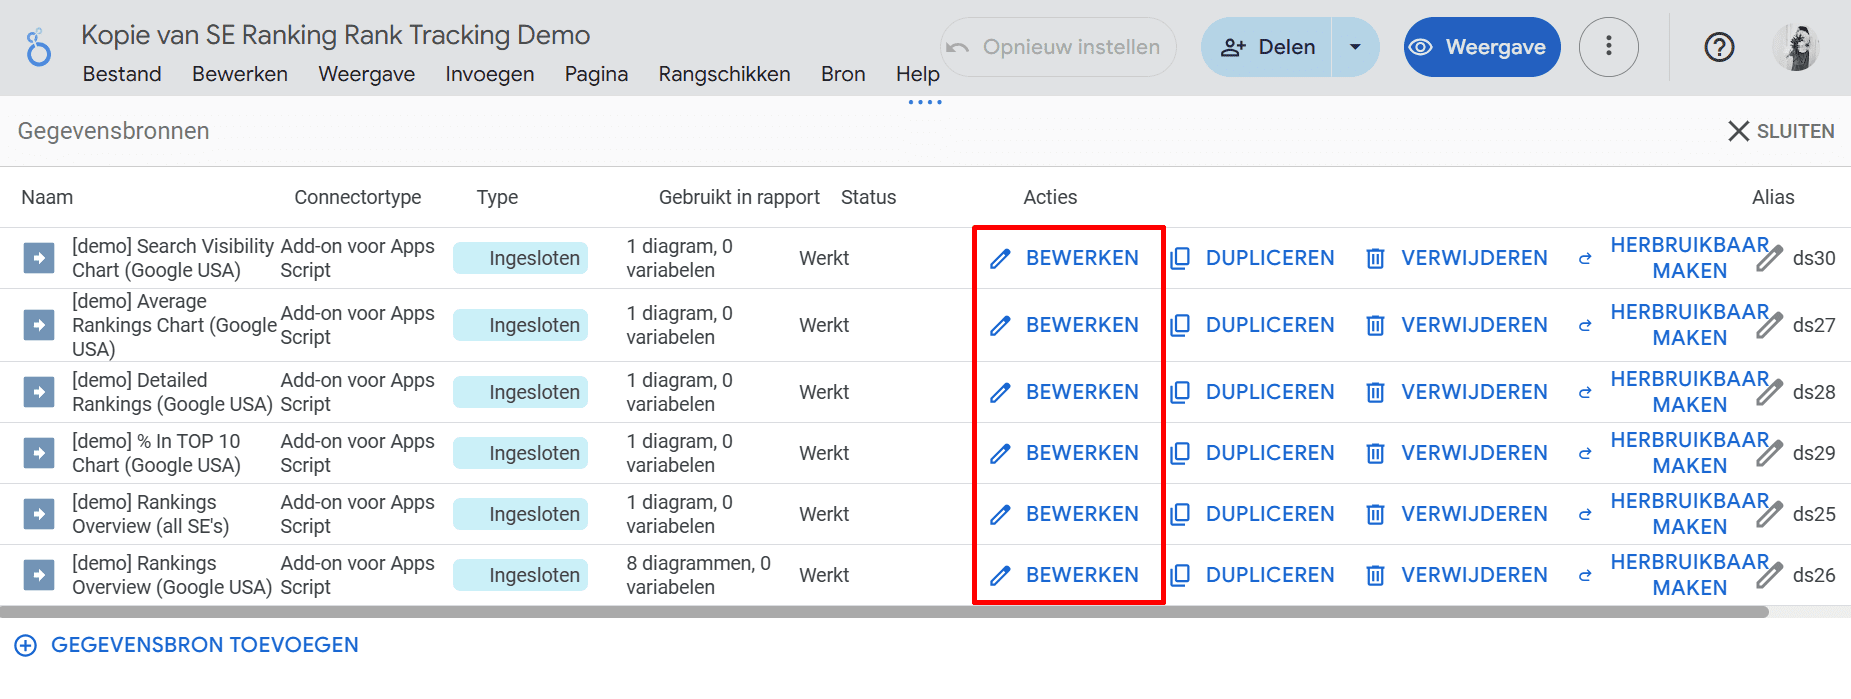Open the Rangschikken menu
This screenshot has height=699, width=1851.
tap(724, 74)
